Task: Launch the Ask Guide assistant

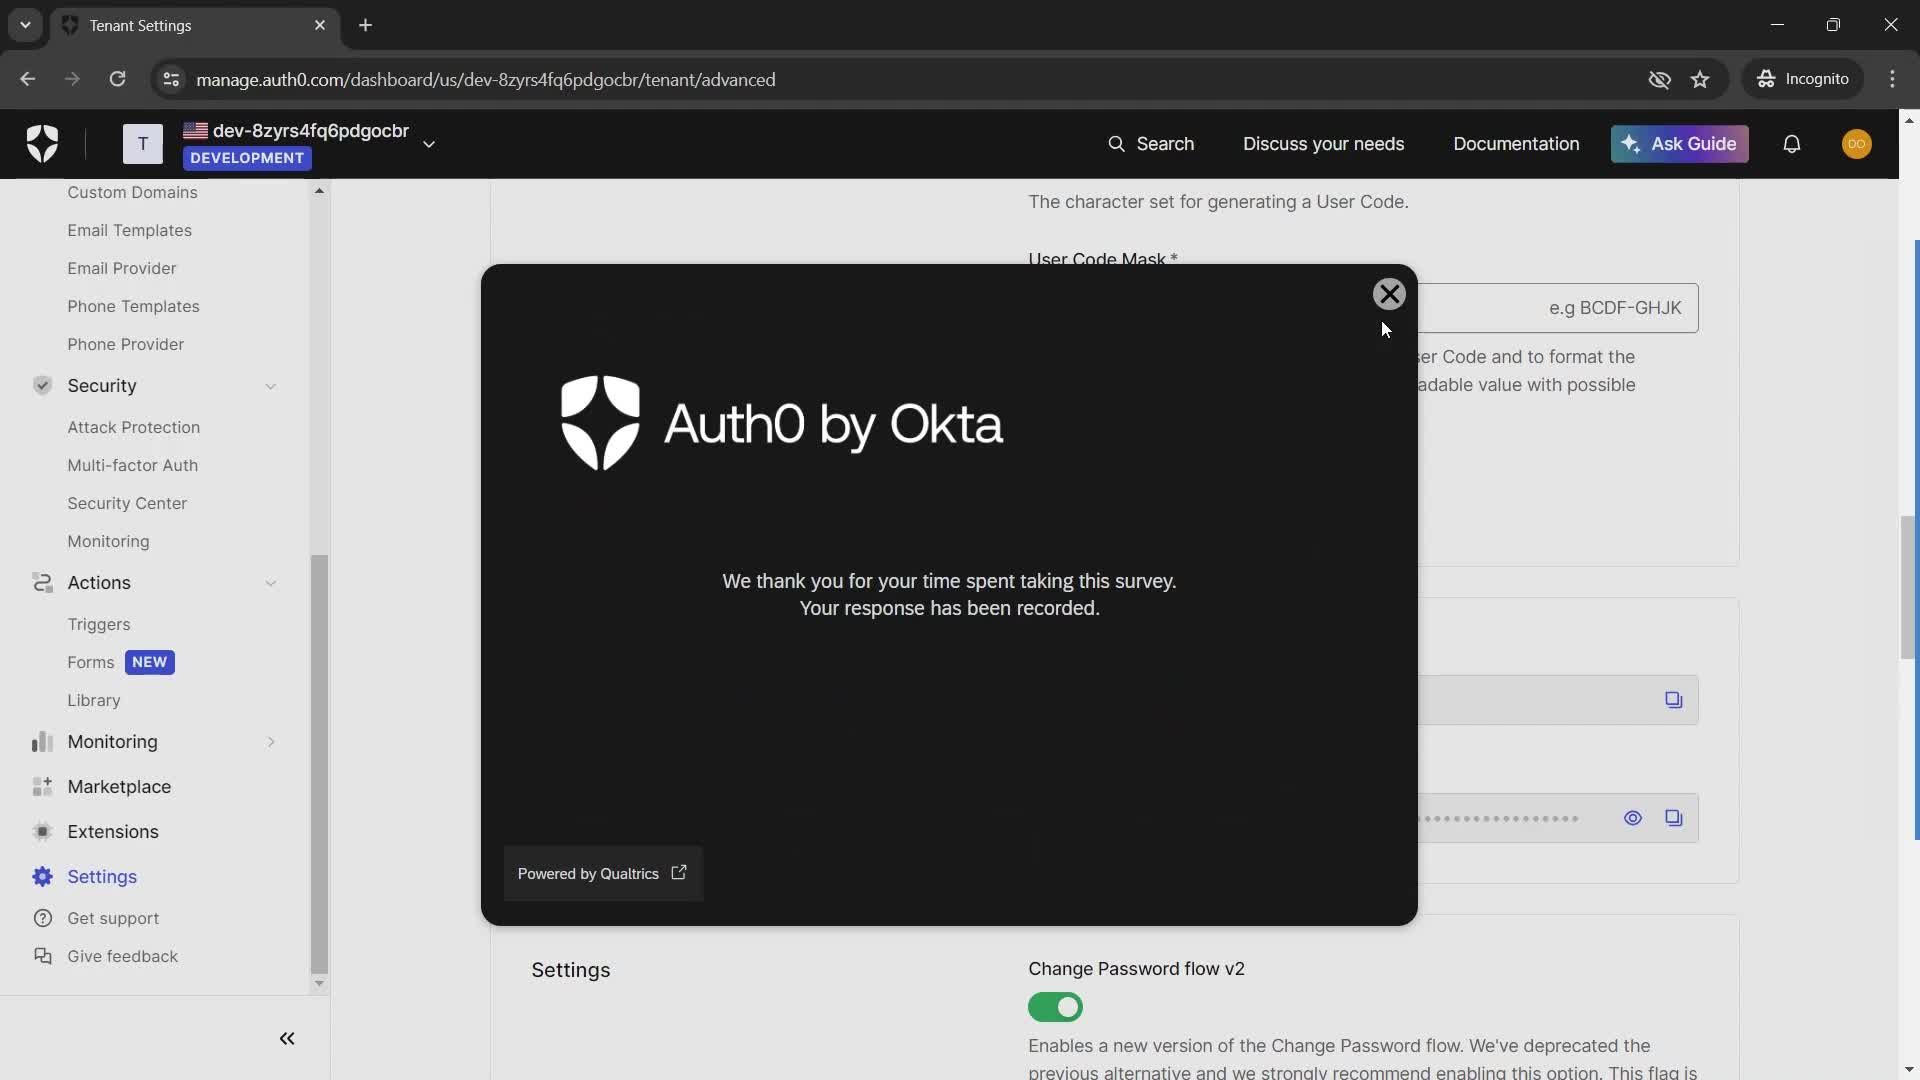Action: point(1679,144)
